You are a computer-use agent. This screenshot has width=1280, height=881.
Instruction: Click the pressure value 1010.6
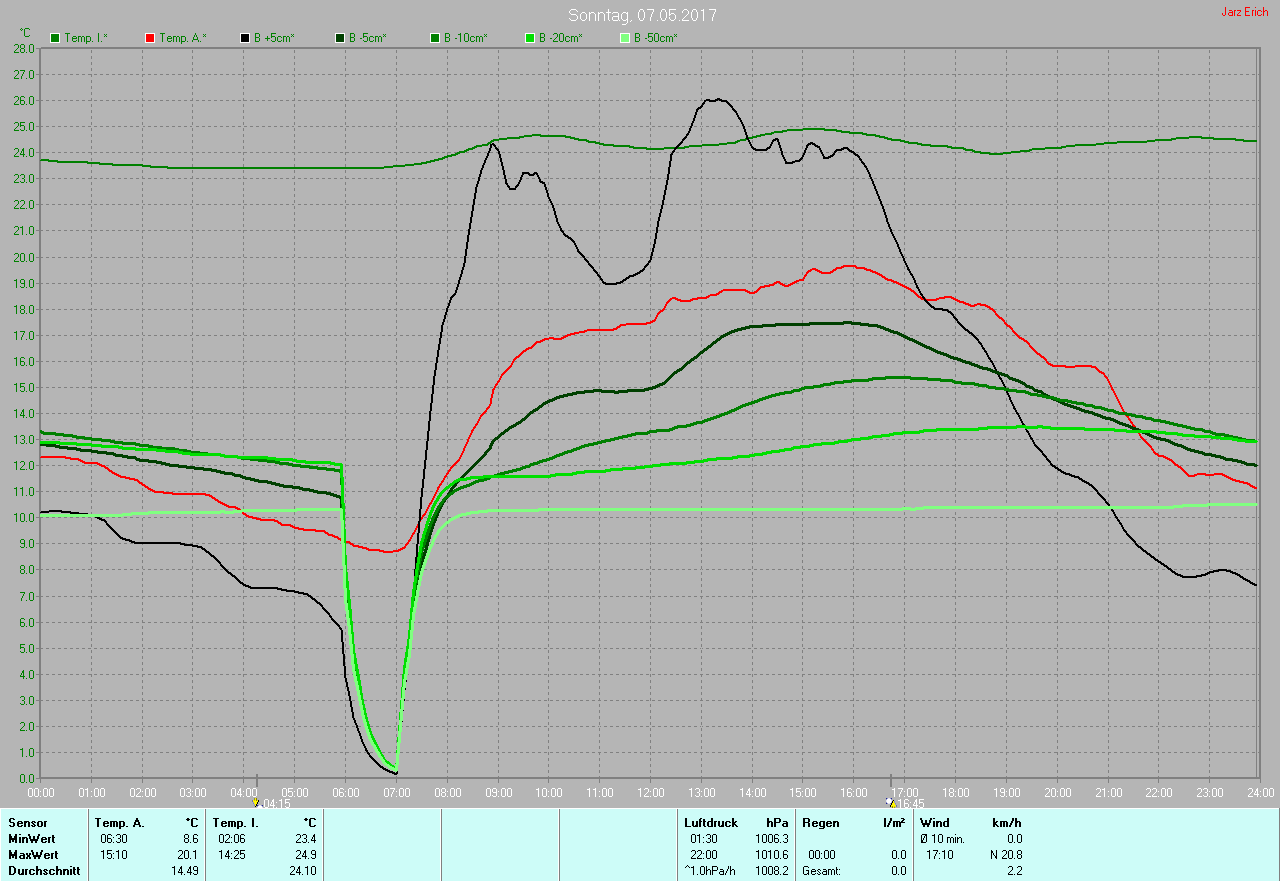771,855
